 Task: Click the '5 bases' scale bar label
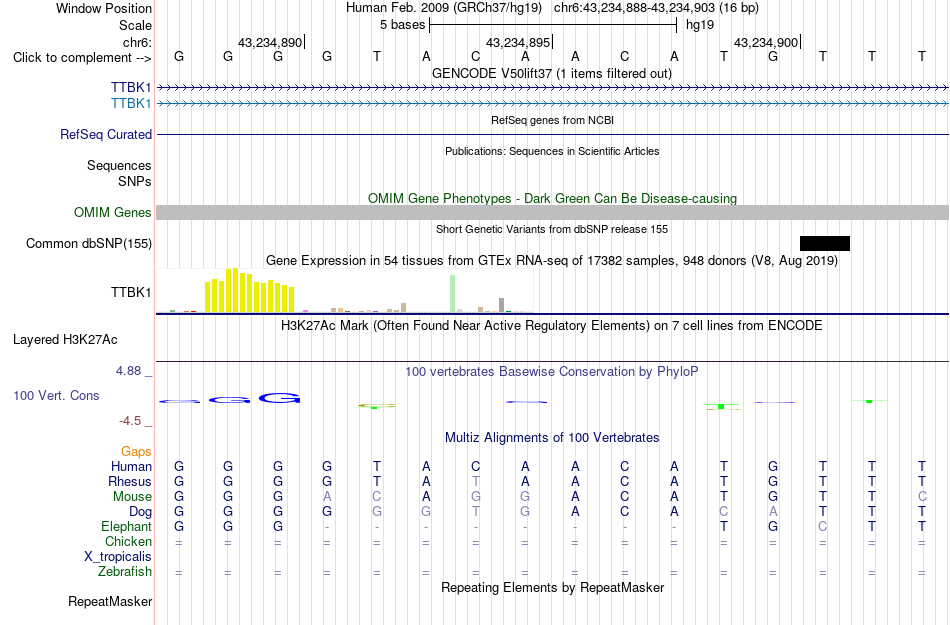pyautogui.click(x=402, y=25)
